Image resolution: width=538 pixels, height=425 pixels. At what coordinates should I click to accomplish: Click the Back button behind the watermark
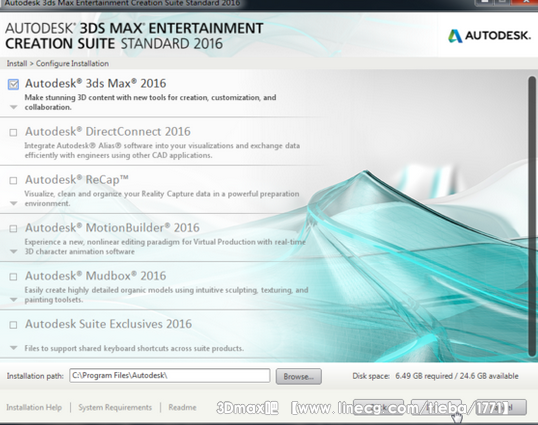pos(378,407)
